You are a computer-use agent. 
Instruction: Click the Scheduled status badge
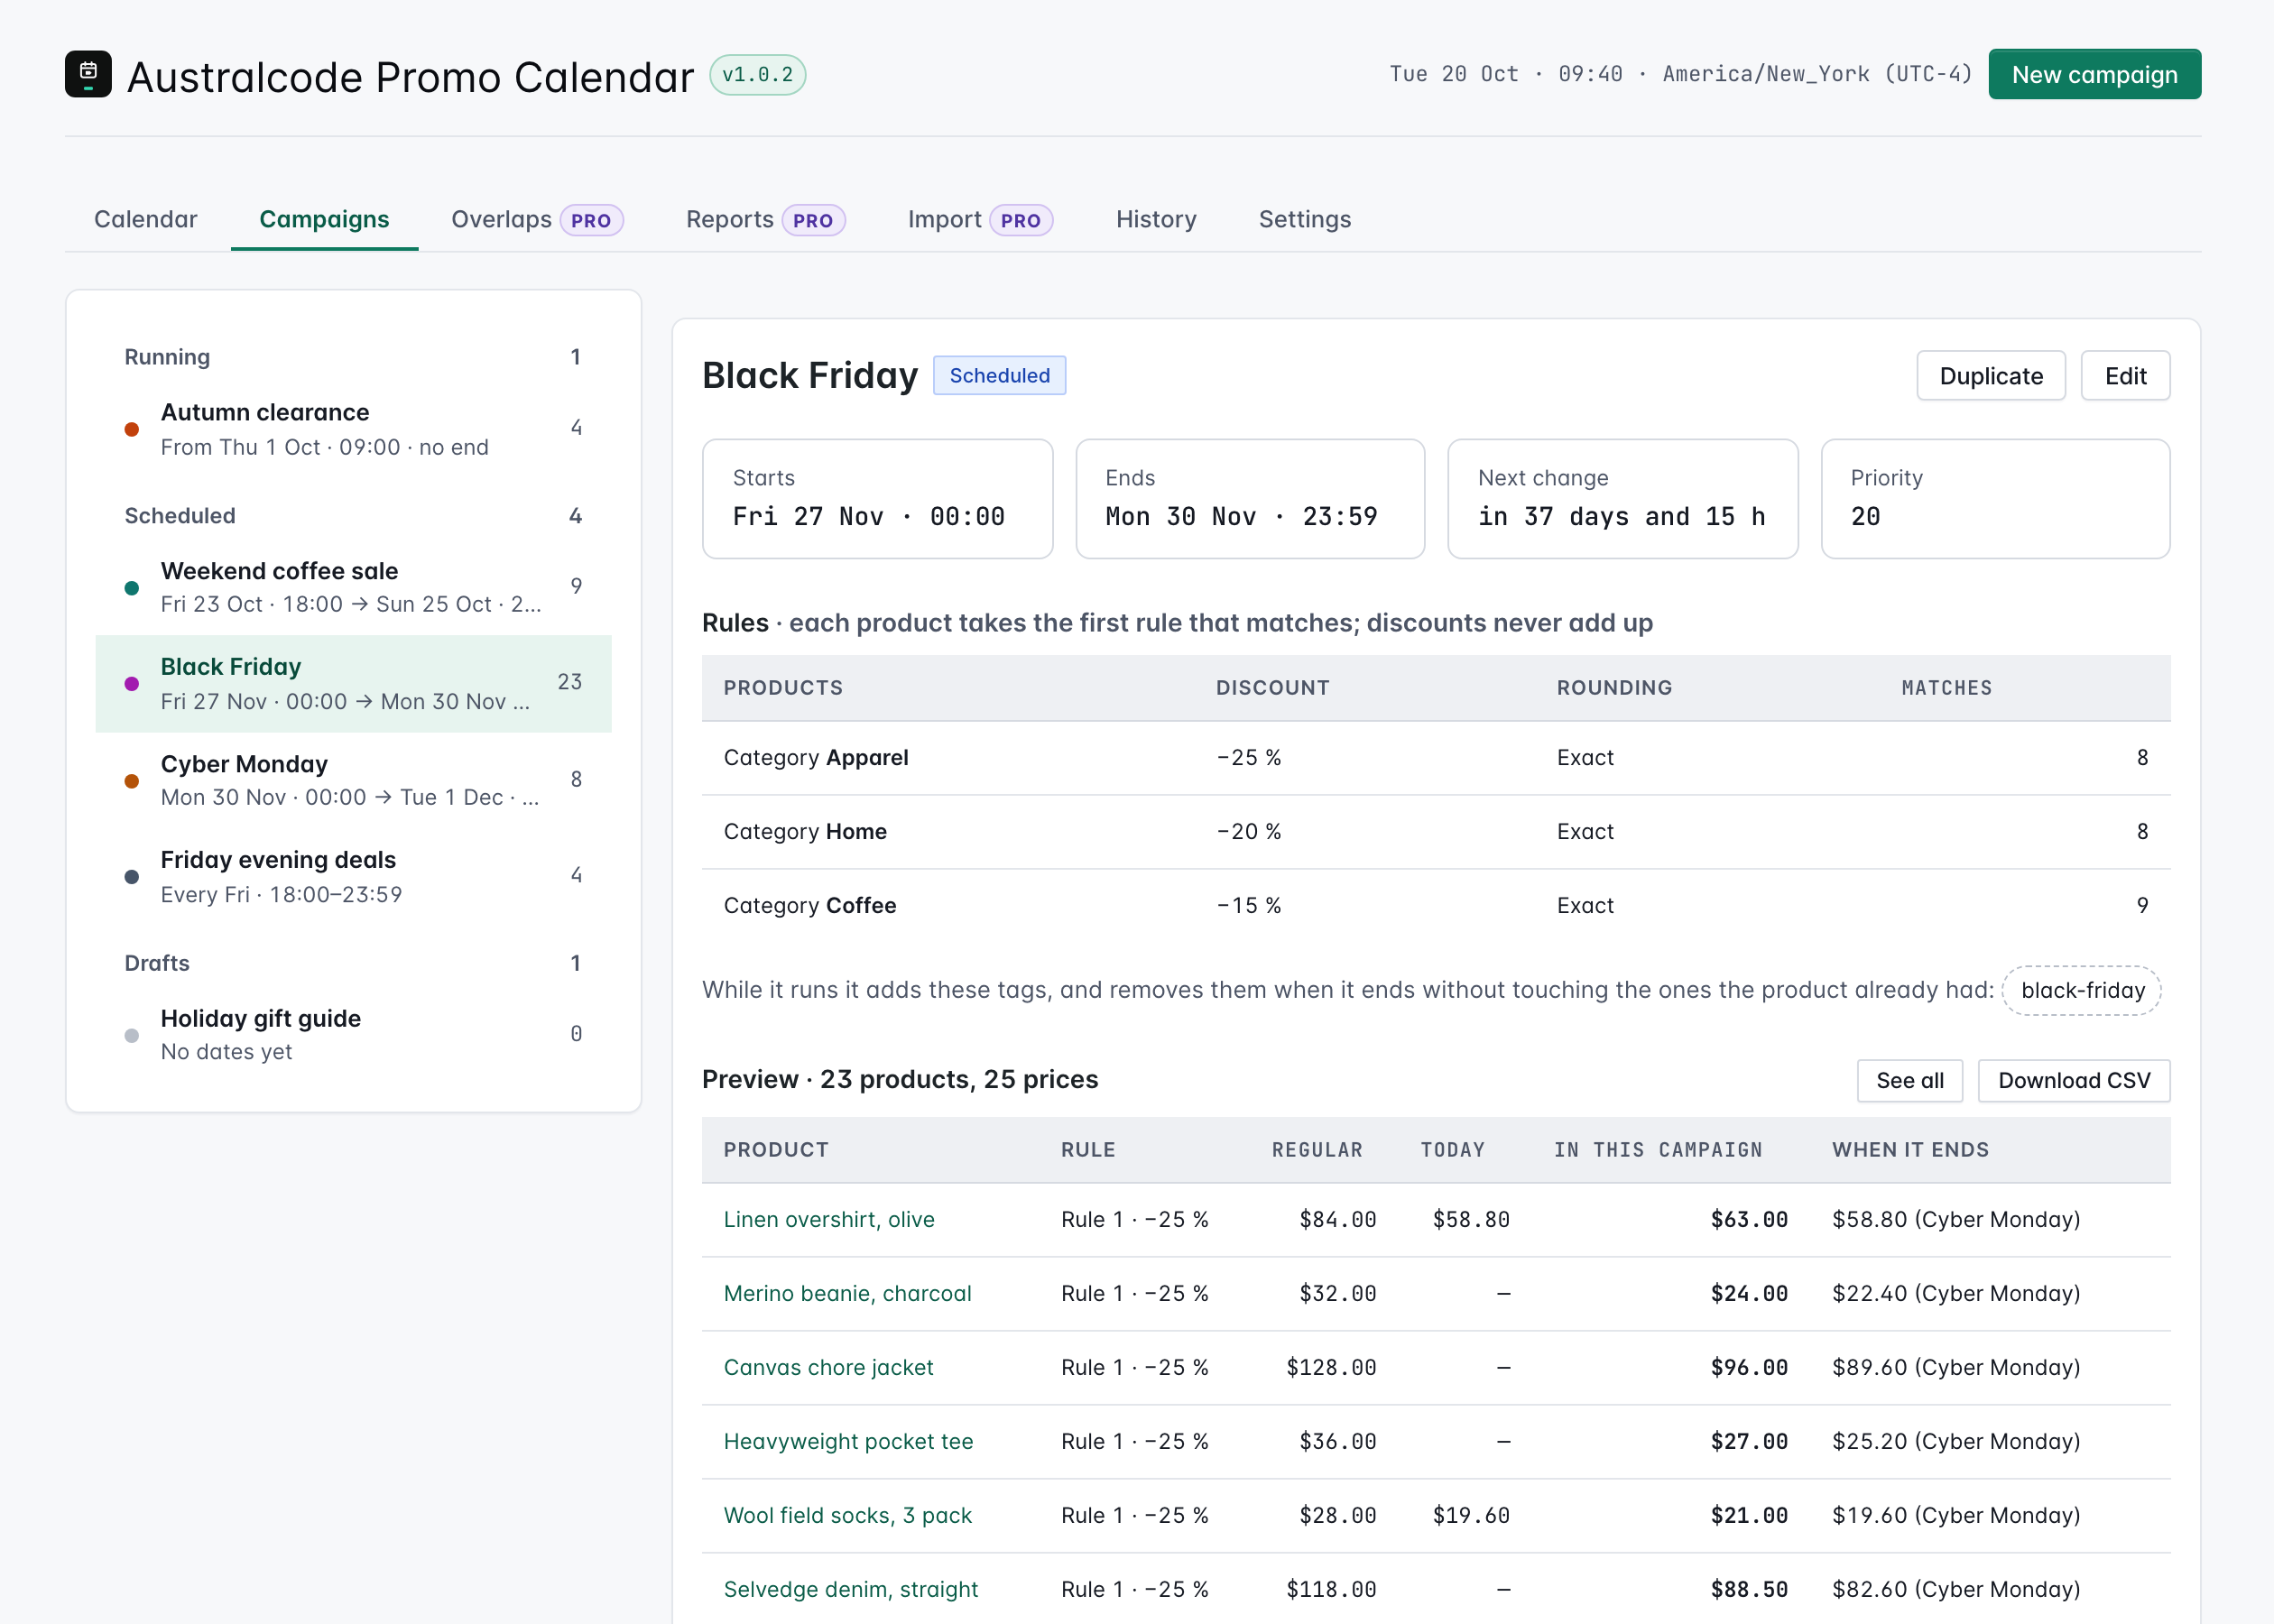click(999, 375)
